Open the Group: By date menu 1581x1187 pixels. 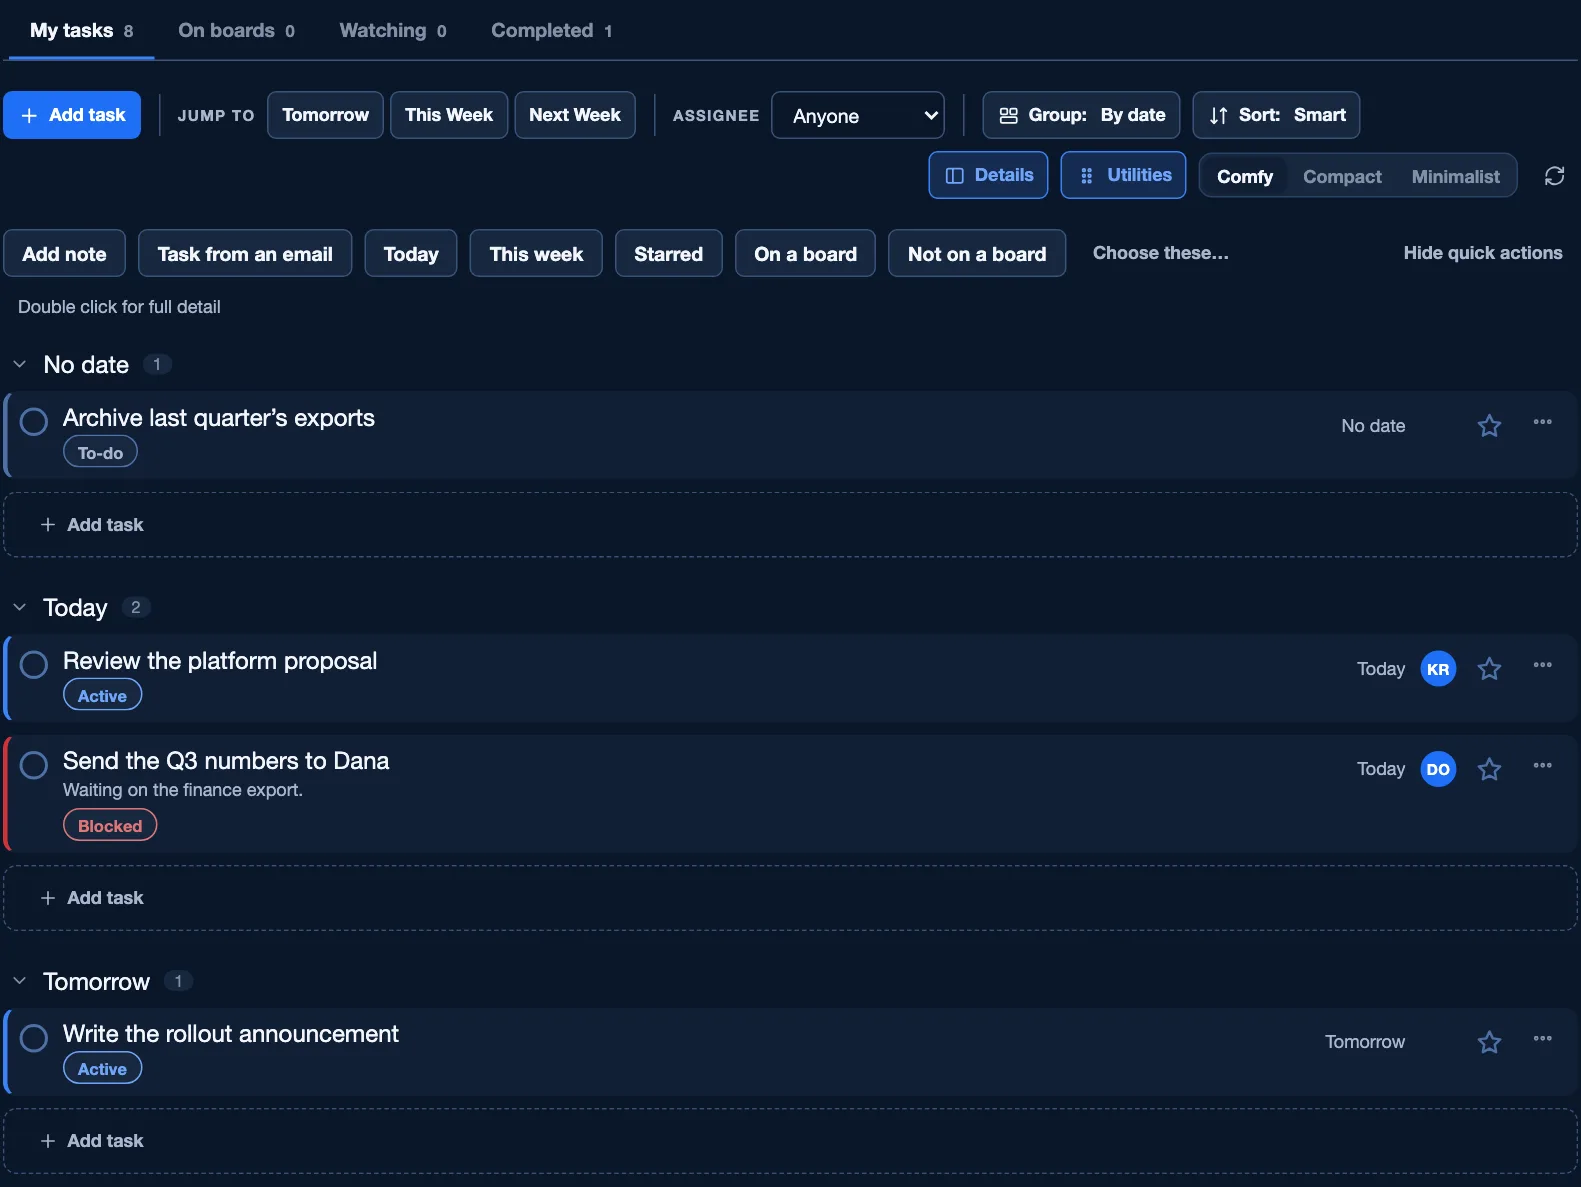click(1081, 115)
